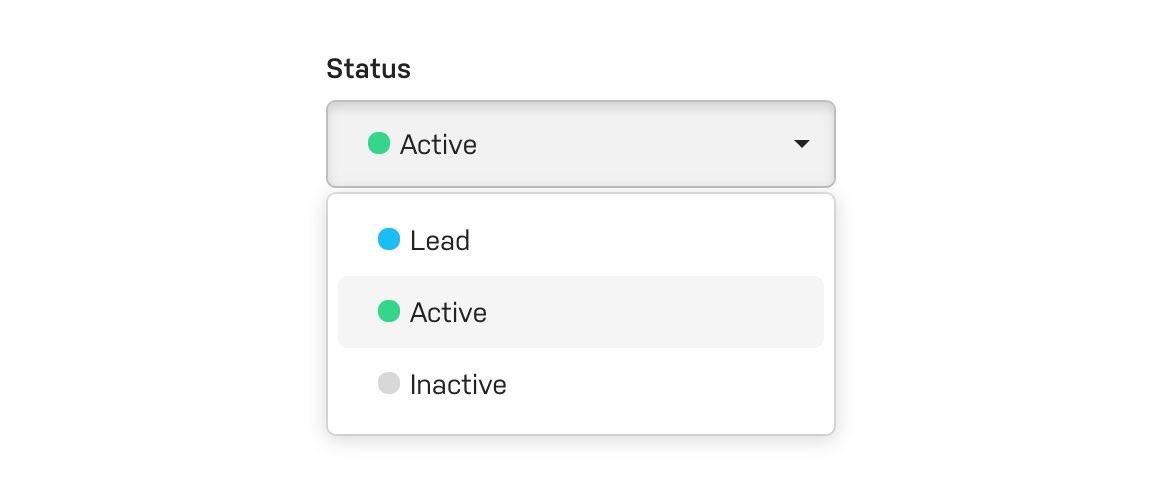Click the green dot inside the Status field

coord(379,143)
